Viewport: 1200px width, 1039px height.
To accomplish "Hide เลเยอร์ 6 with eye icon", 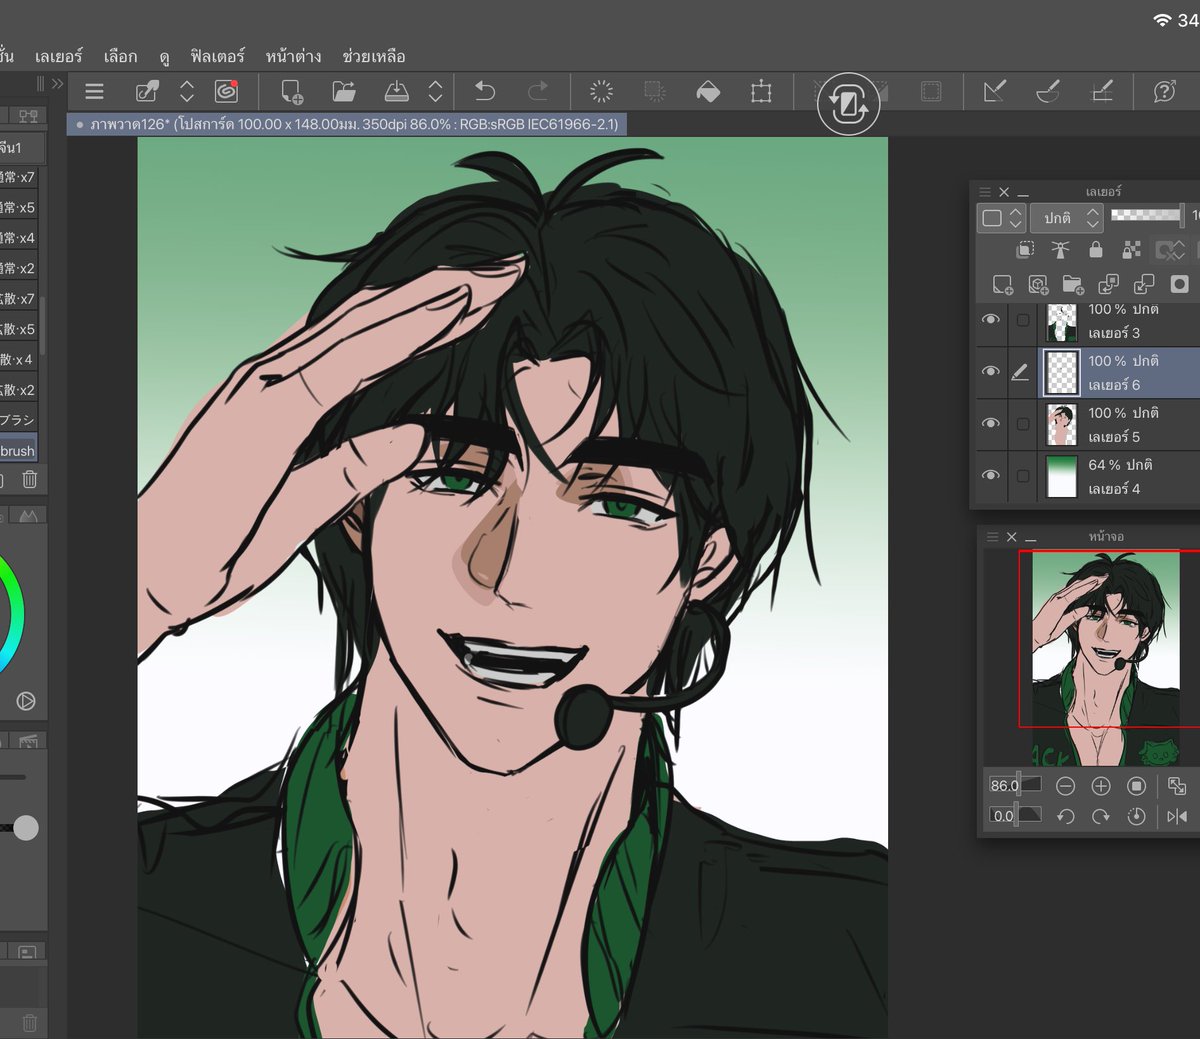I will [990, 371].
